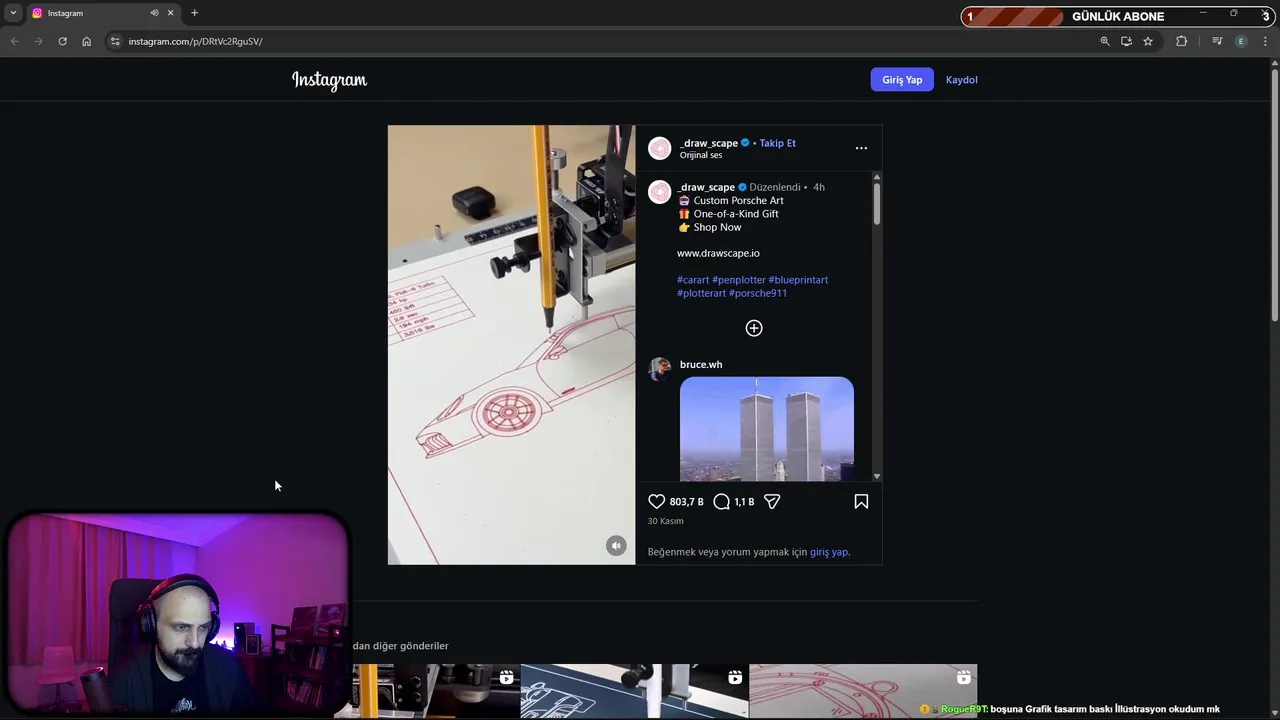Open comments via speech bubble icon
Viewport: 1280px width, 720px height.
[721, 502]
